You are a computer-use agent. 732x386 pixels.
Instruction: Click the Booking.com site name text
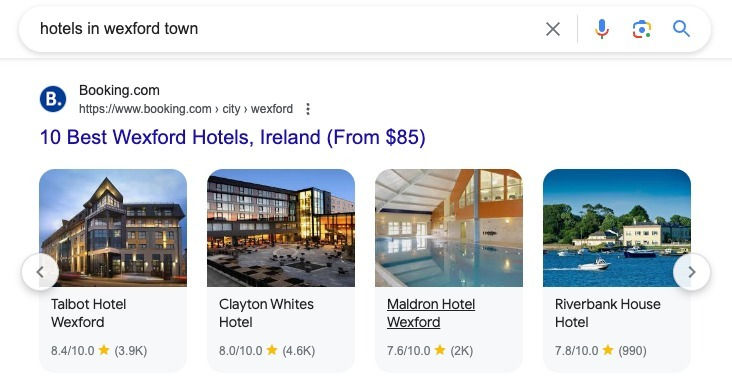(119, 90)
